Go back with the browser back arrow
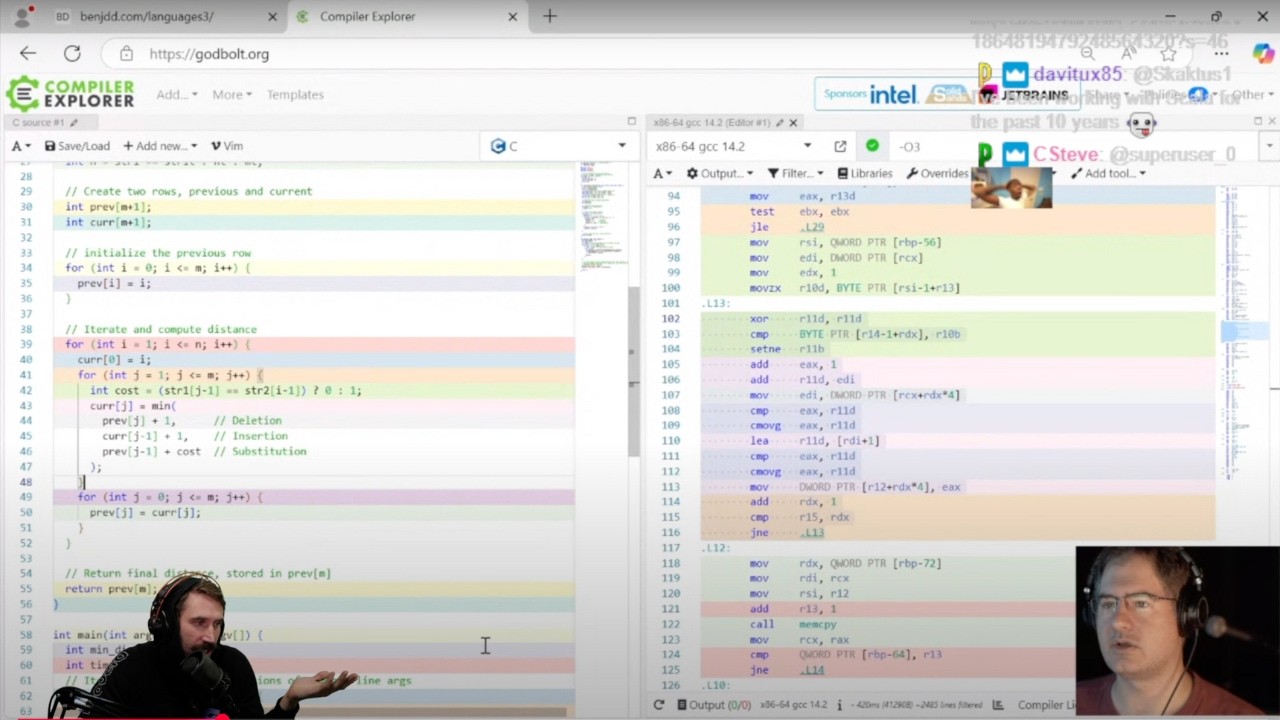The height and width of the screenshot is (720, 1280). [x=28, y=54]
